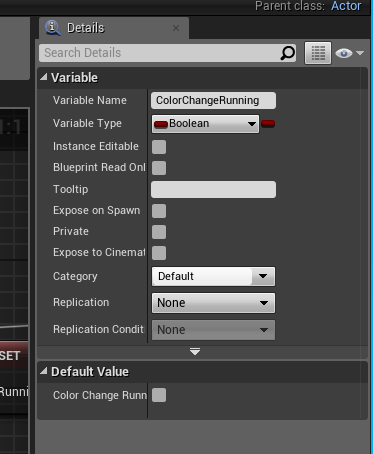The image size is (373, 454).
Task: Click the Variable Type label
Action: tap(87, 124)
